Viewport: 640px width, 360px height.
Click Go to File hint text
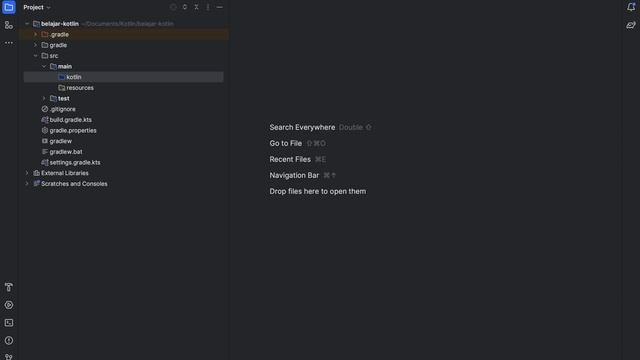click(x=286, y=143)
